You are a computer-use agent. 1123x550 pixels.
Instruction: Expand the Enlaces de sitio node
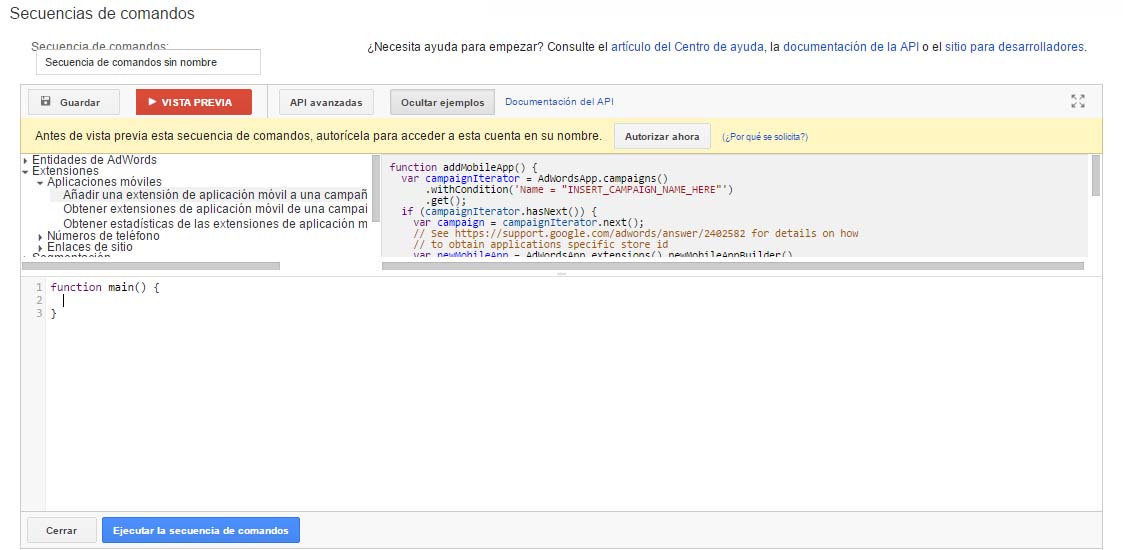40,248
